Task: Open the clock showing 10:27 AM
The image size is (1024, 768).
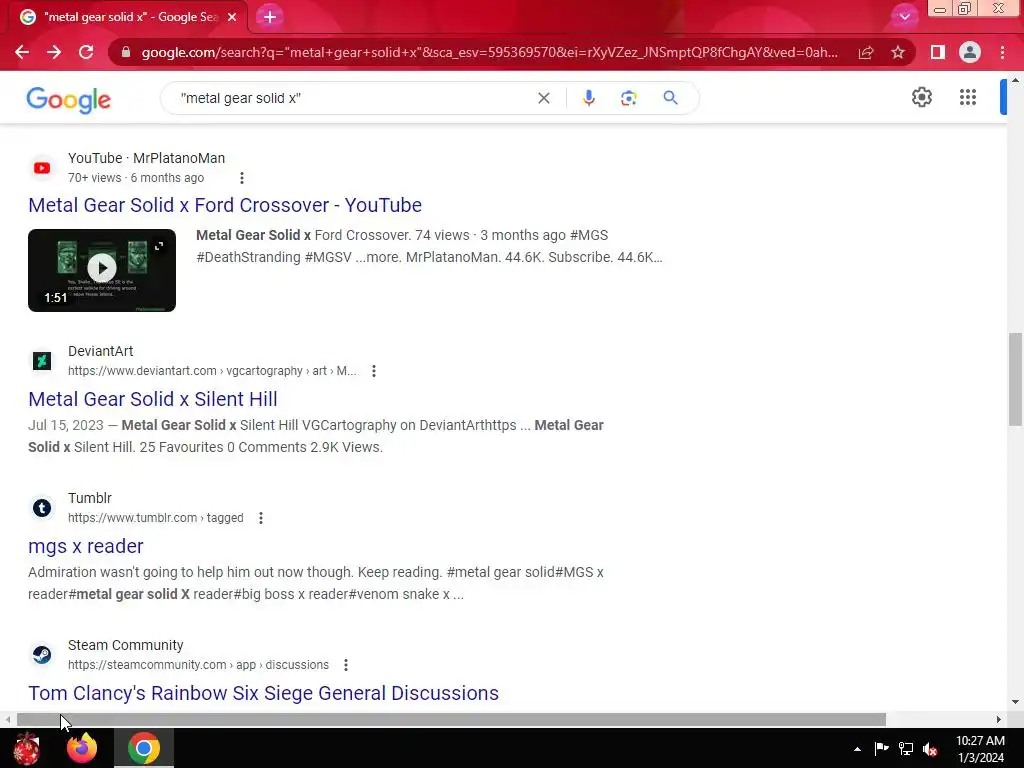Action: (980, 749)
